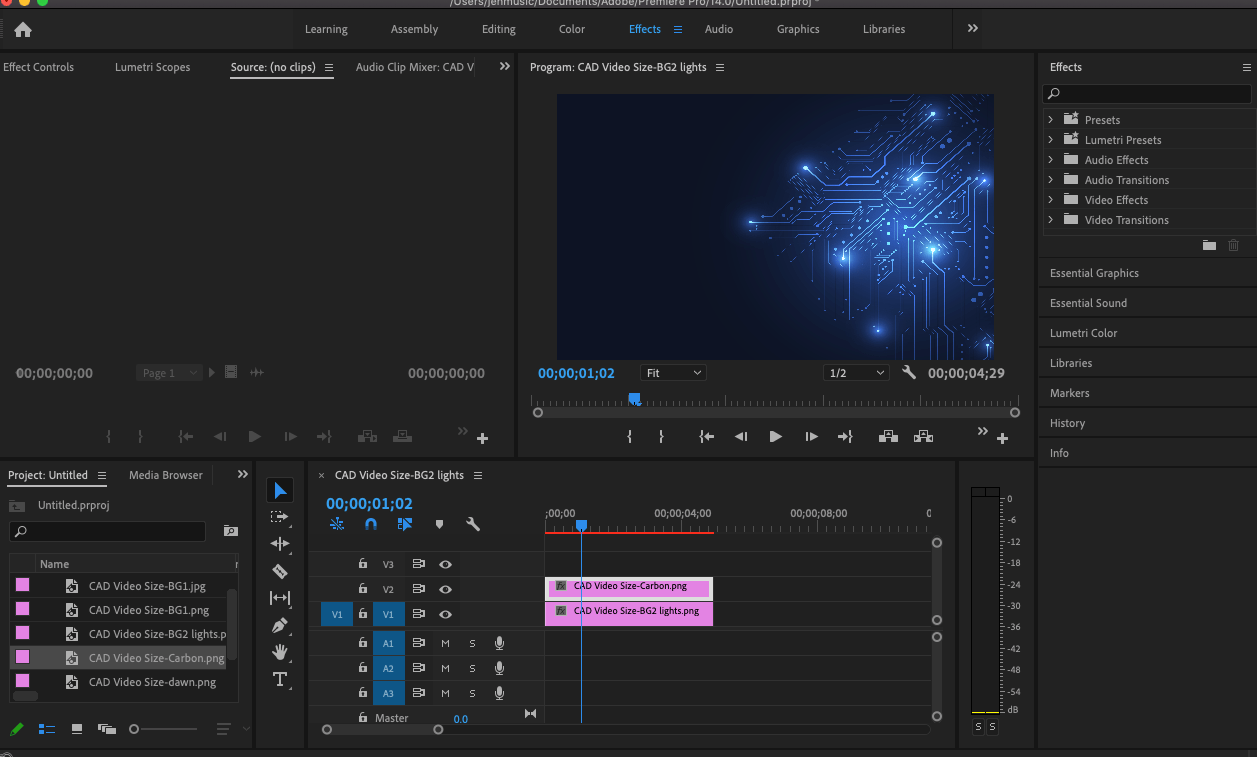Open the Lumetri Color panel
1257x757 pixels.
coord(1083,333)
